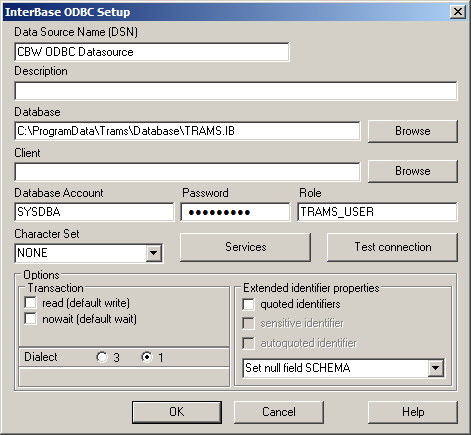471x435 pixels.
Task: Select Dialect 3 radio button
Action: (x=102, y=357)
